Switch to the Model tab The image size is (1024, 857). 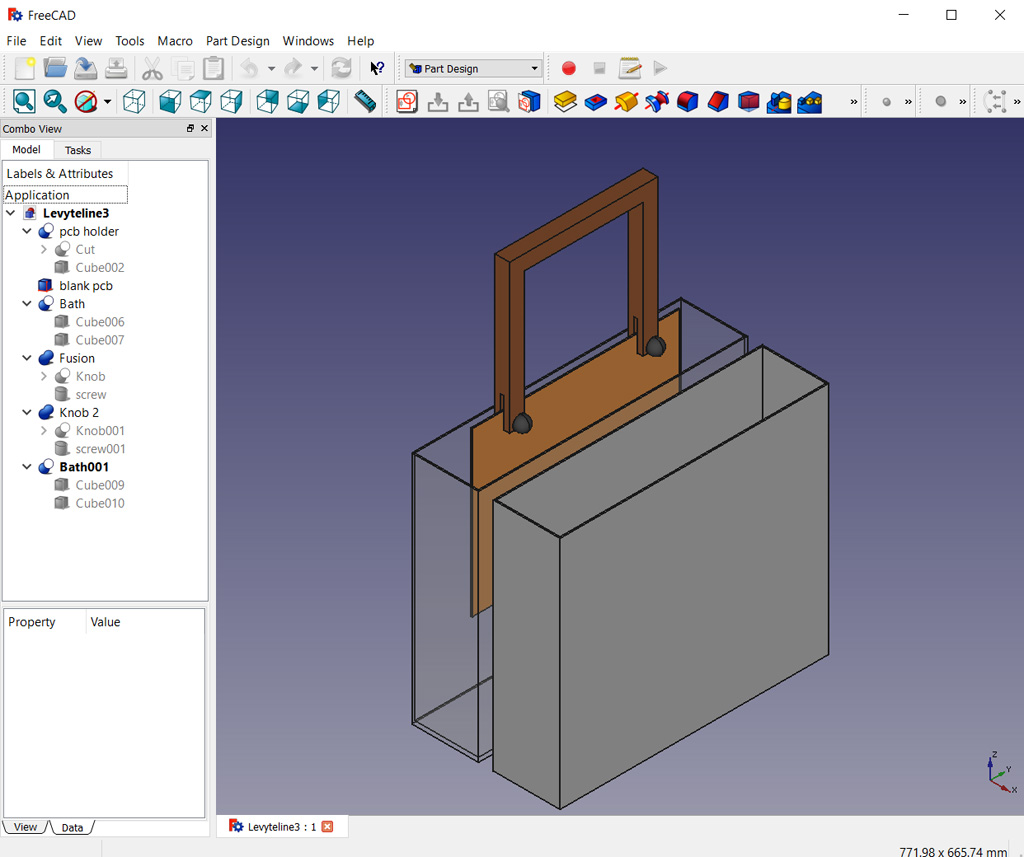click(x=26, y=150)
